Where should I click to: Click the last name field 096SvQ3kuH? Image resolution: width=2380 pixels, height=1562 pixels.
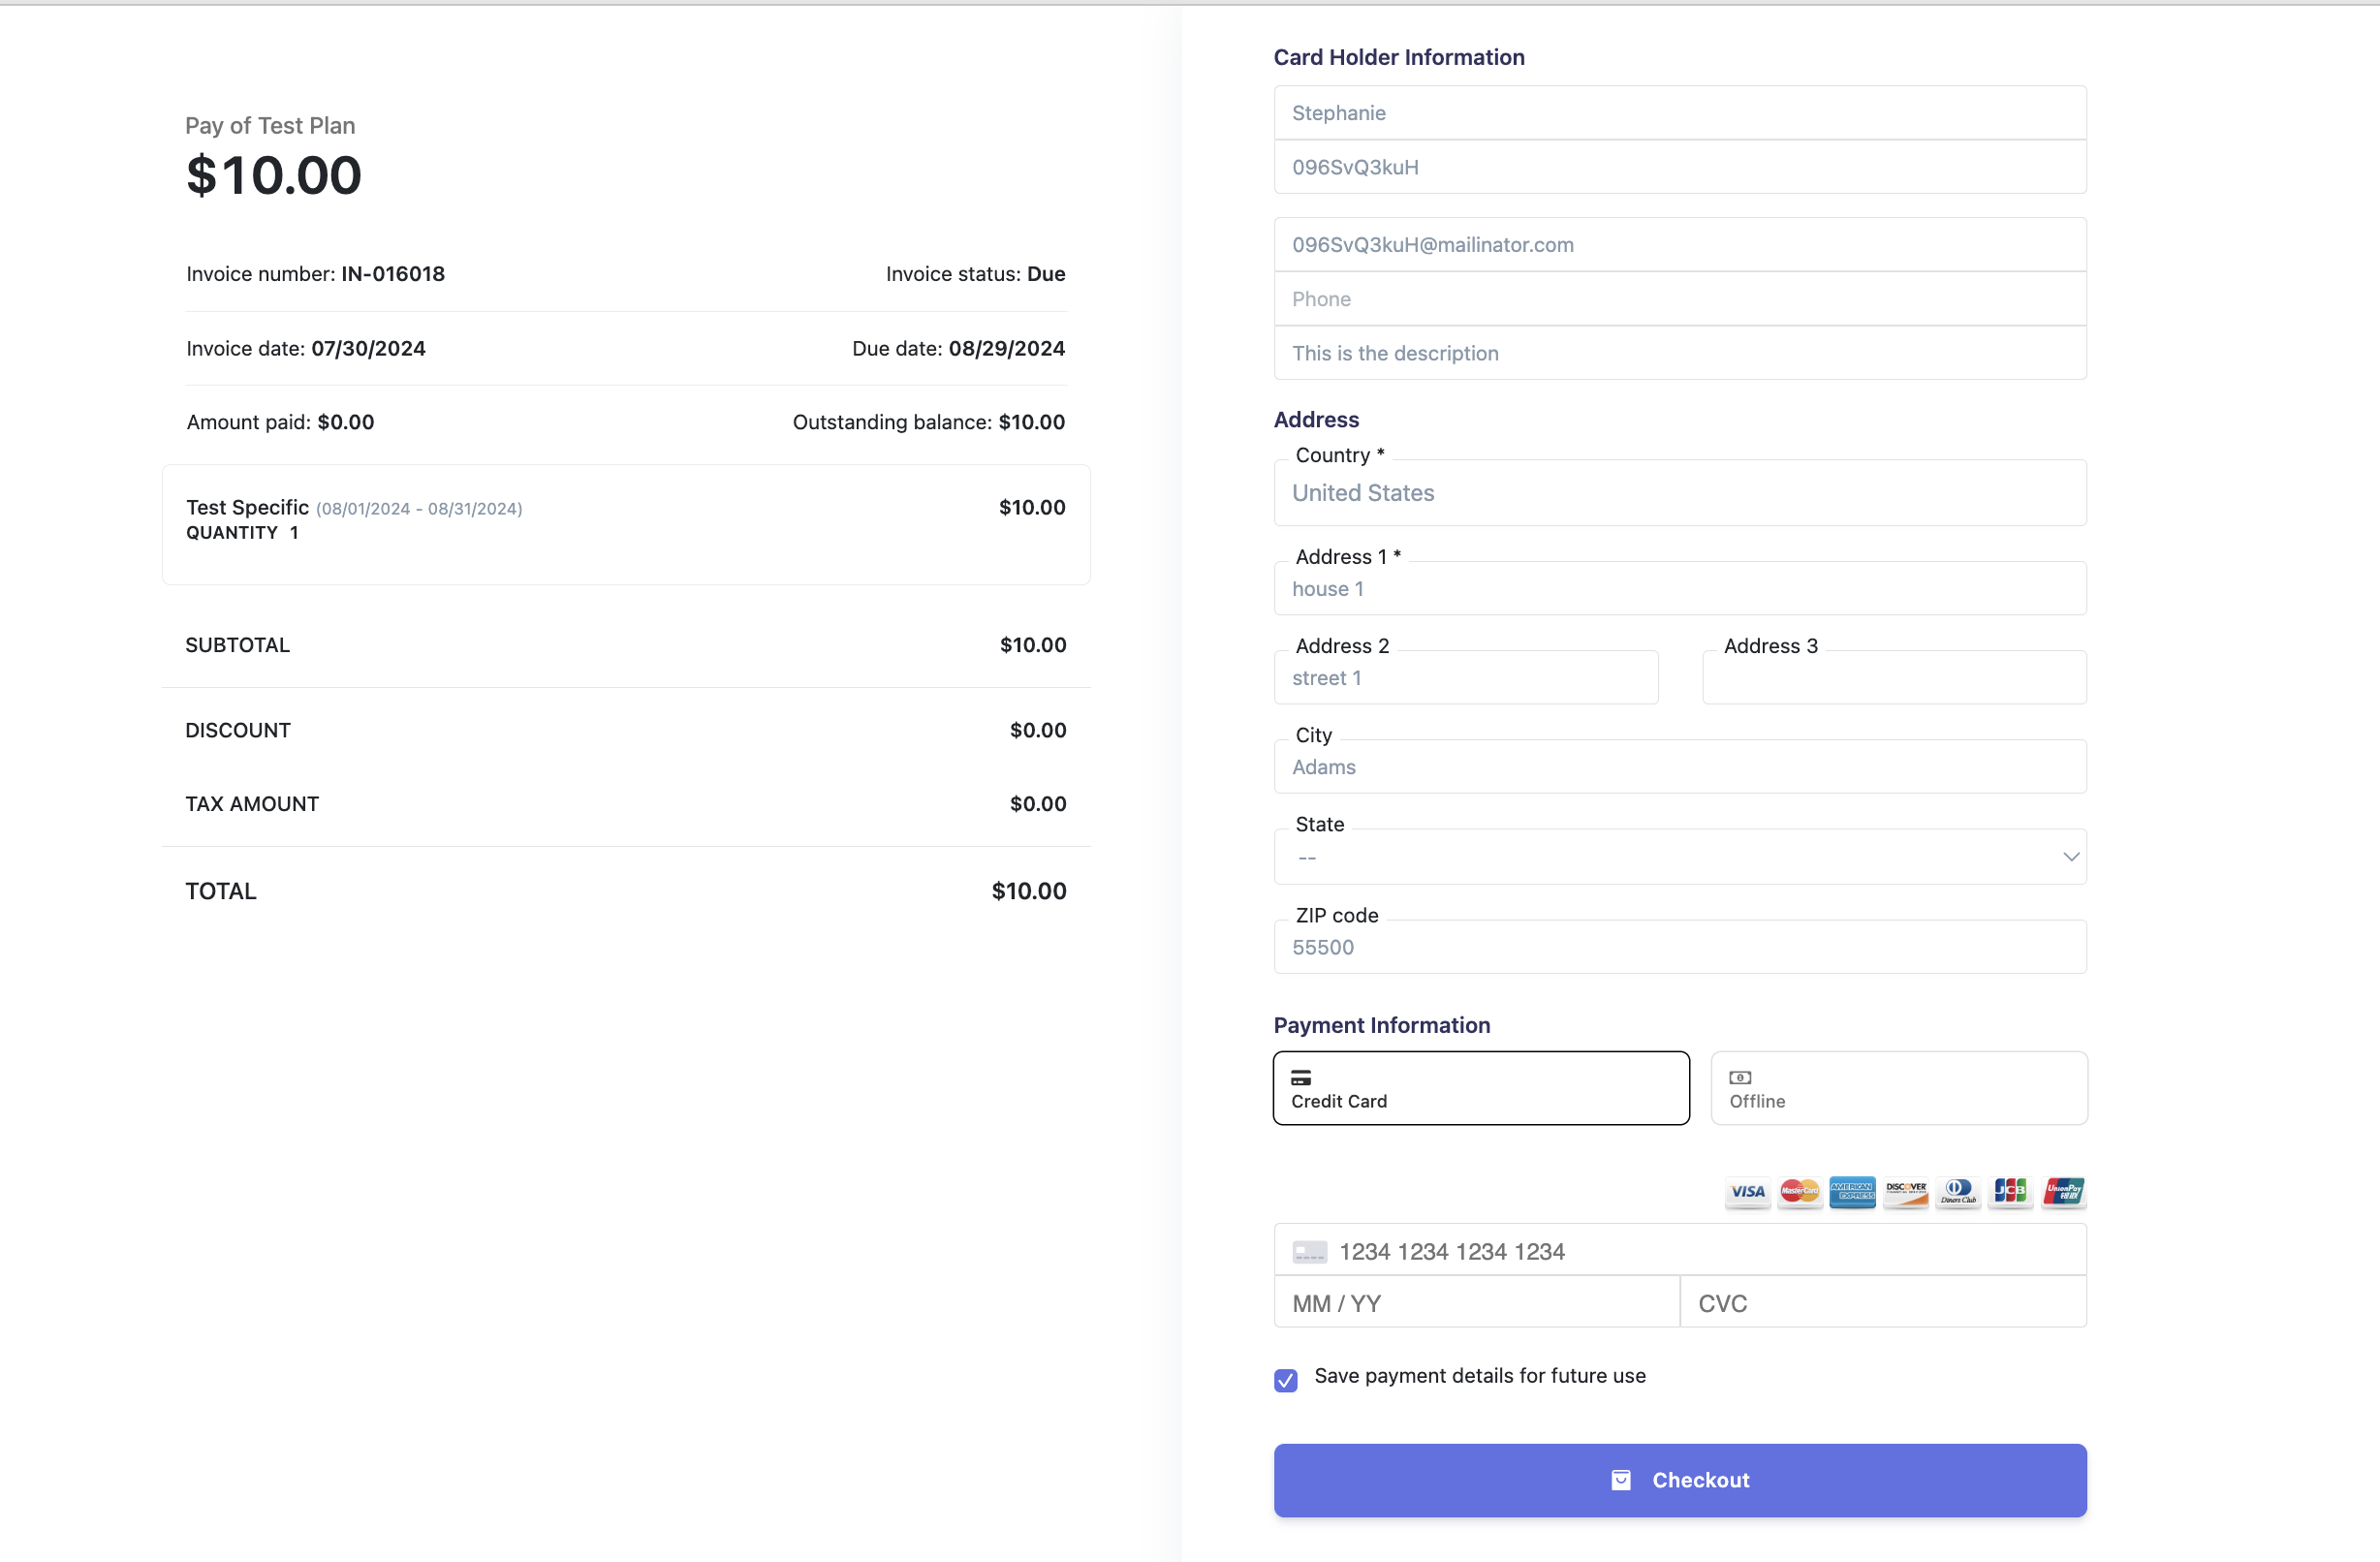[1680, 167]
